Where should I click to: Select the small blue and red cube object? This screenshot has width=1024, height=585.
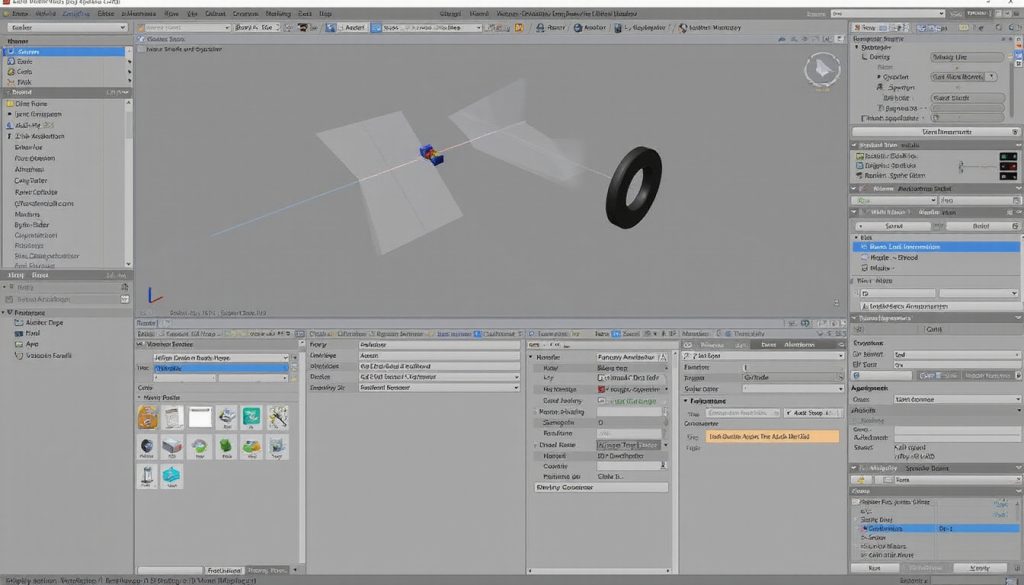click(432, 154)
